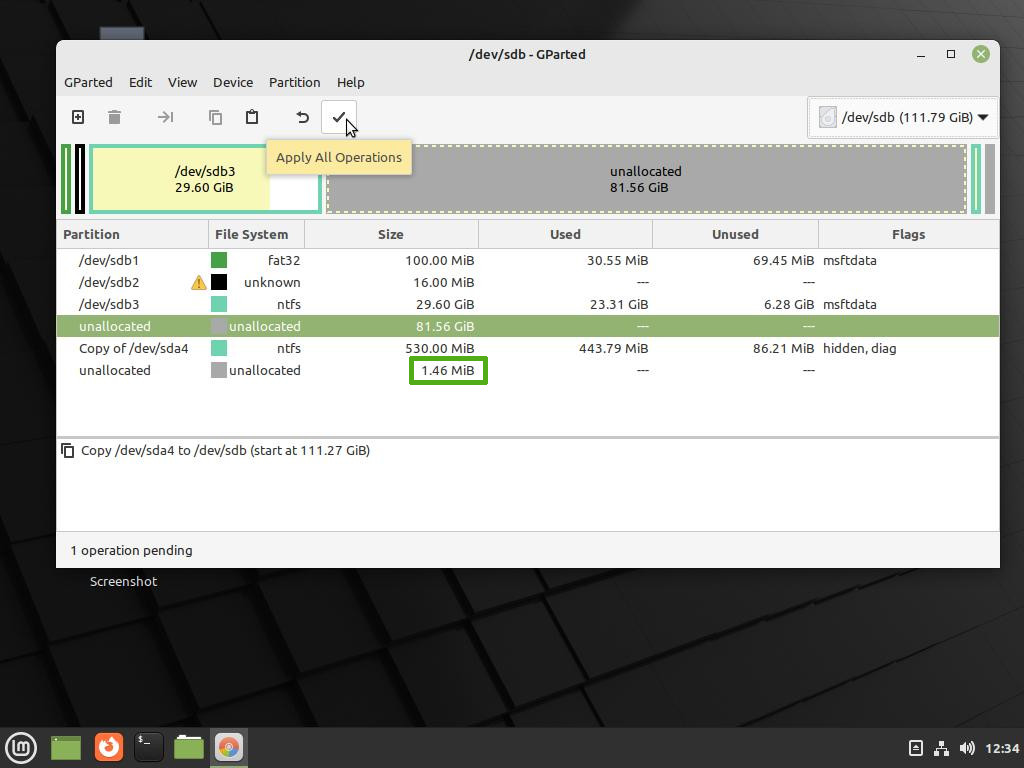The image size is (1024, 768).
Task: Click the Flags column header
Action: (x=908, y=234)
